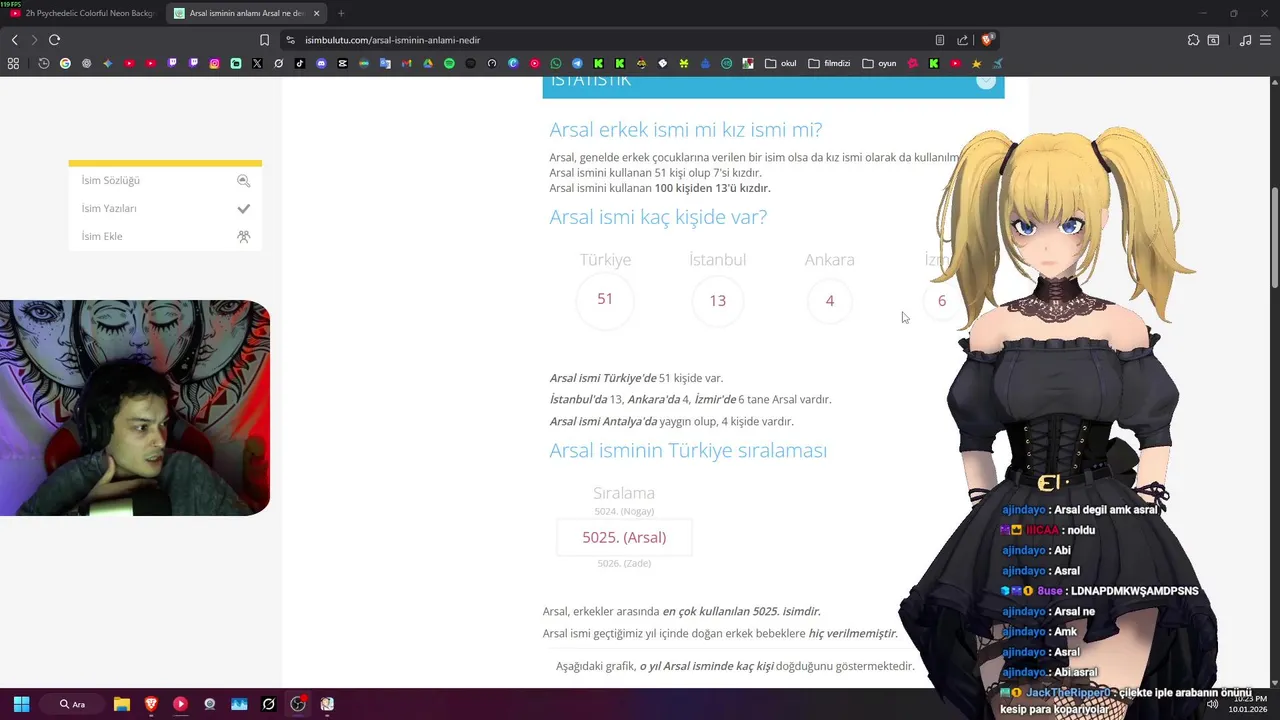Image resolution: width=1280 pixels, height=720 pixels.
Task: Open the Google Drive bookmark
Action: [428, 63]
